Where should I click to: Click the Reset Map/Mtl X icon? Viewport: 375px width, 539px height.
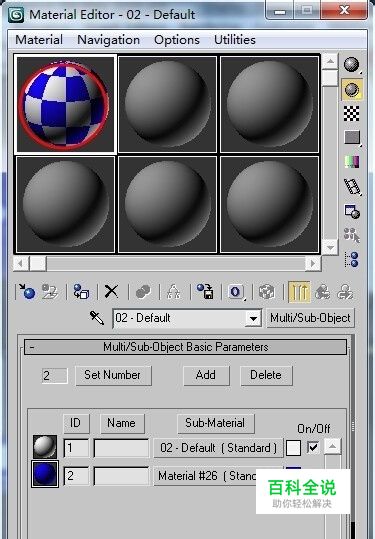tap(111, 292)
